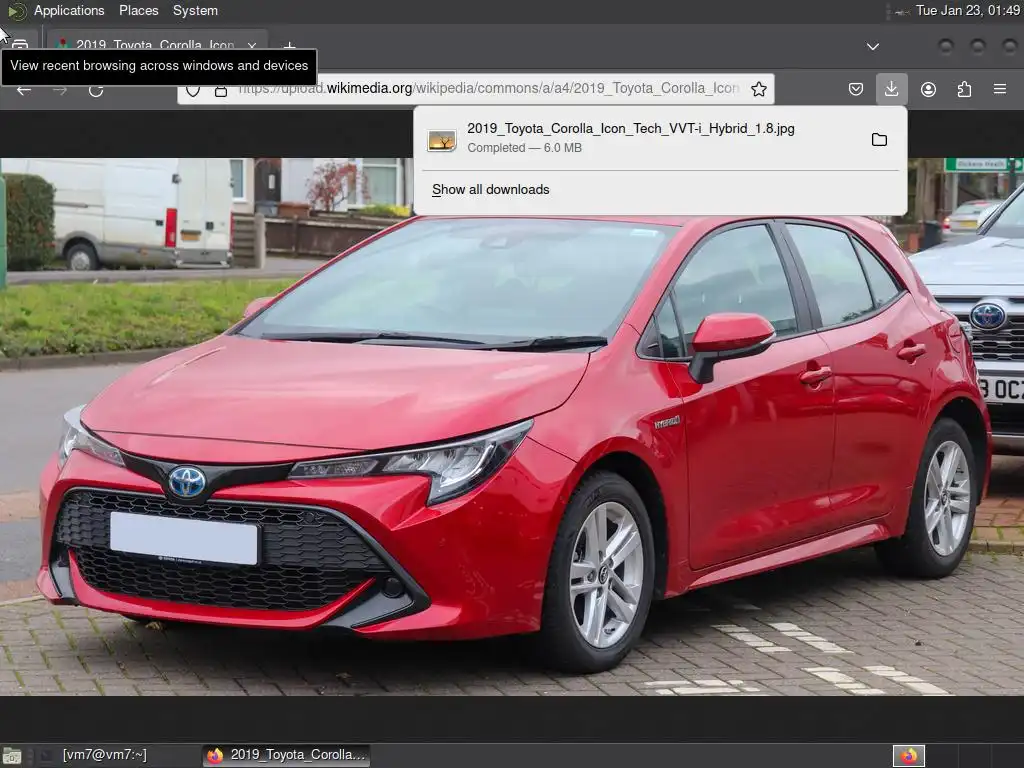This screenshot has width=1024, height=768.
Task: Open Extensions puzzle icon
Action: coord(964,89)
